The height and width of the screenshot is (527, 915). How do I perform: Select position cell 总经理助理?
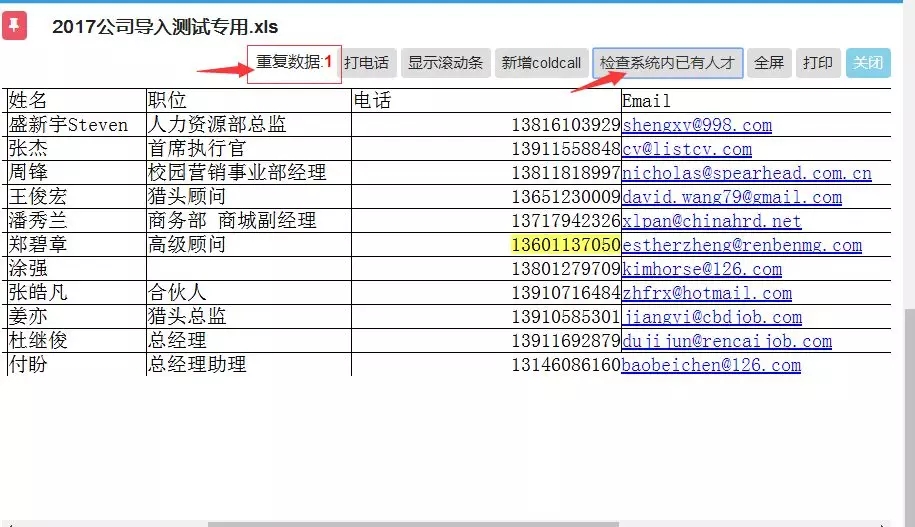pos(249,364)
